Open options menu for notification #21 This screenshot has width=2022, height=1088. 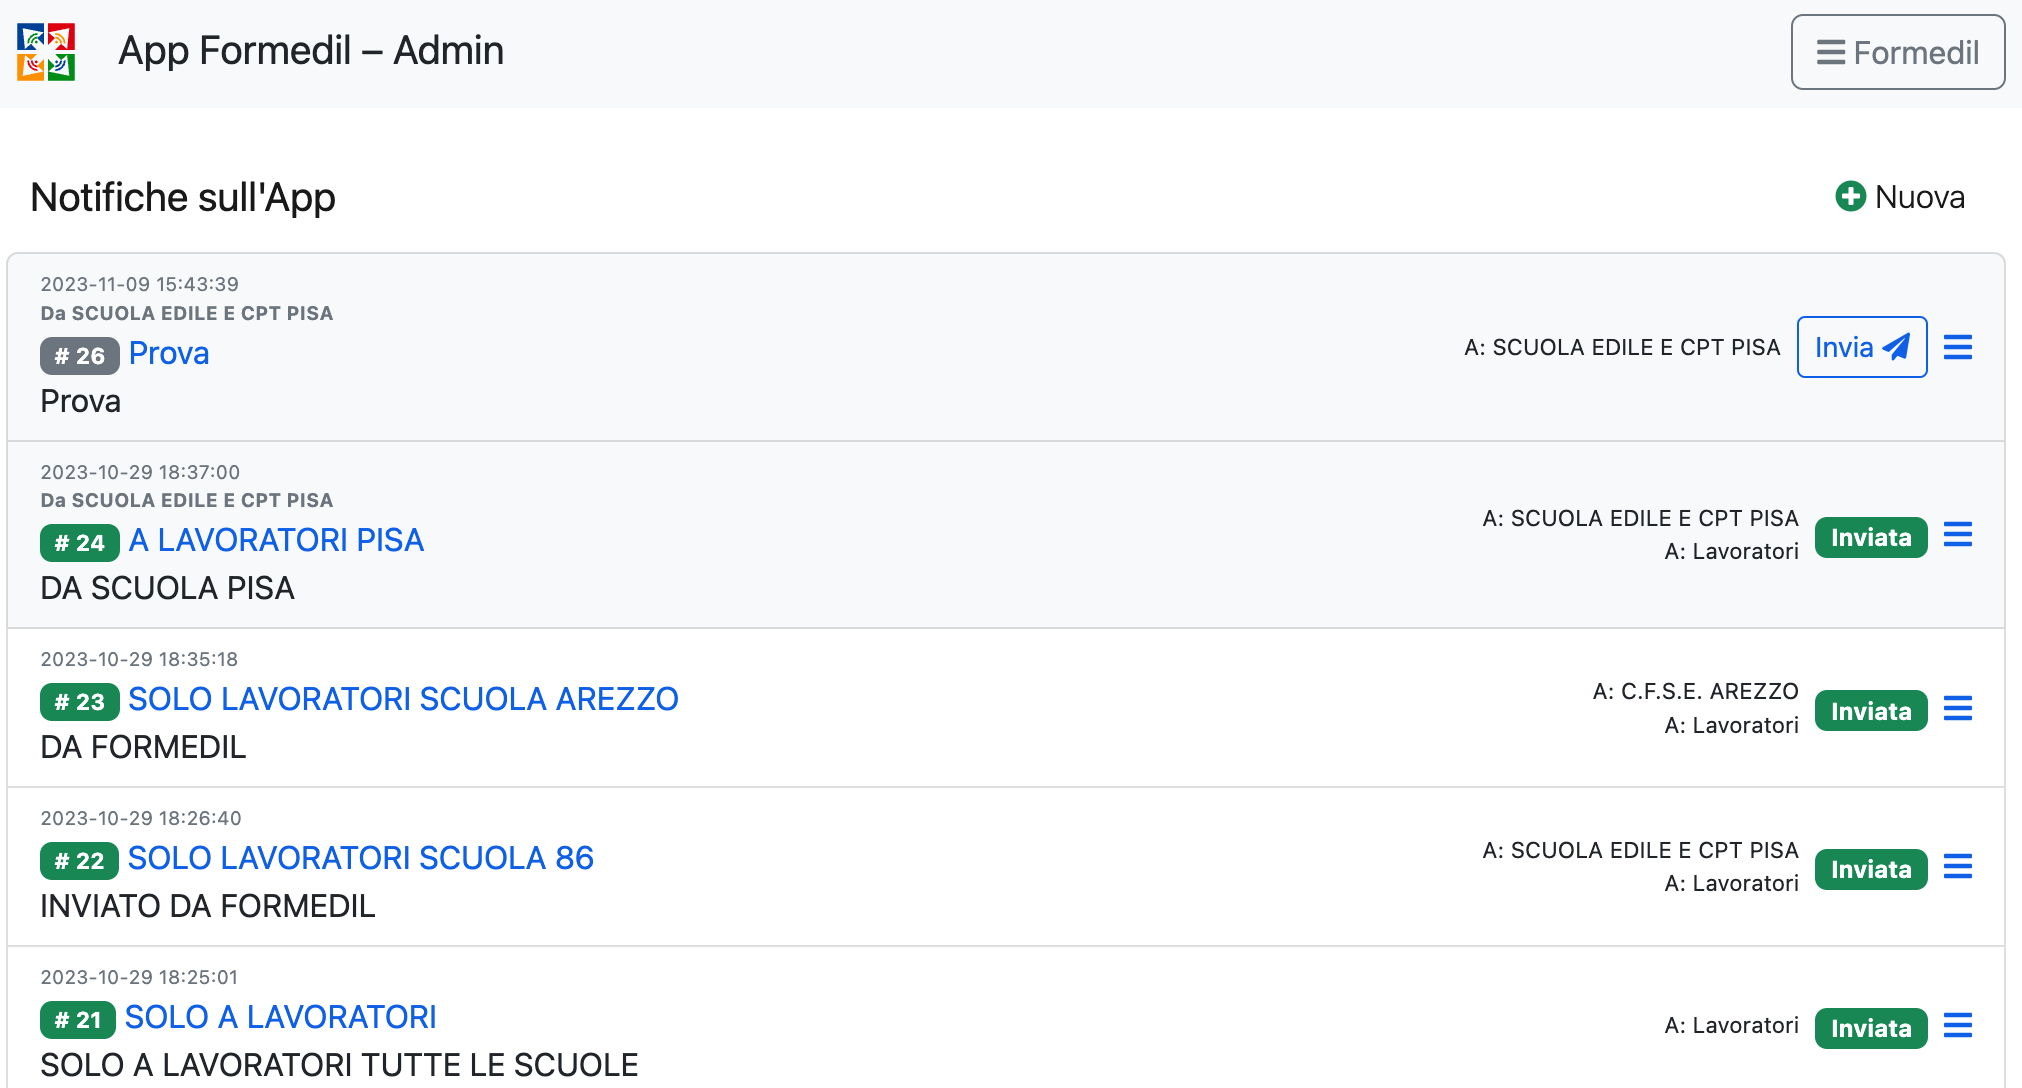point(1957,1026)
